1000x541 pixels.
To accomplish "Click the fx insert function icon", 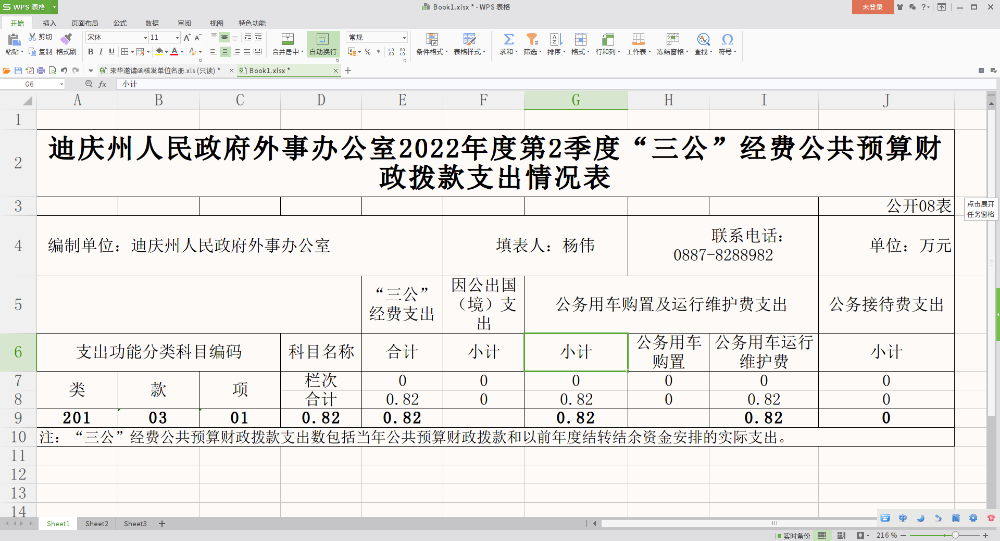I will (x=103, y=84).
